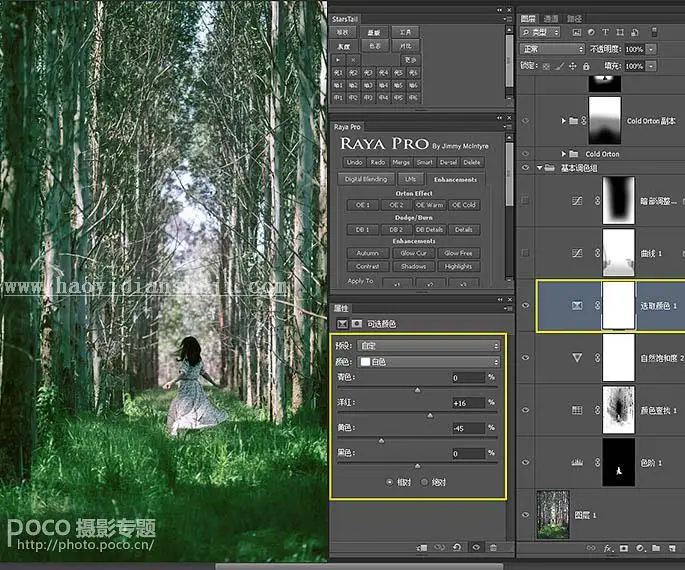Click trash icon in Properties panel

click(493, 547)
